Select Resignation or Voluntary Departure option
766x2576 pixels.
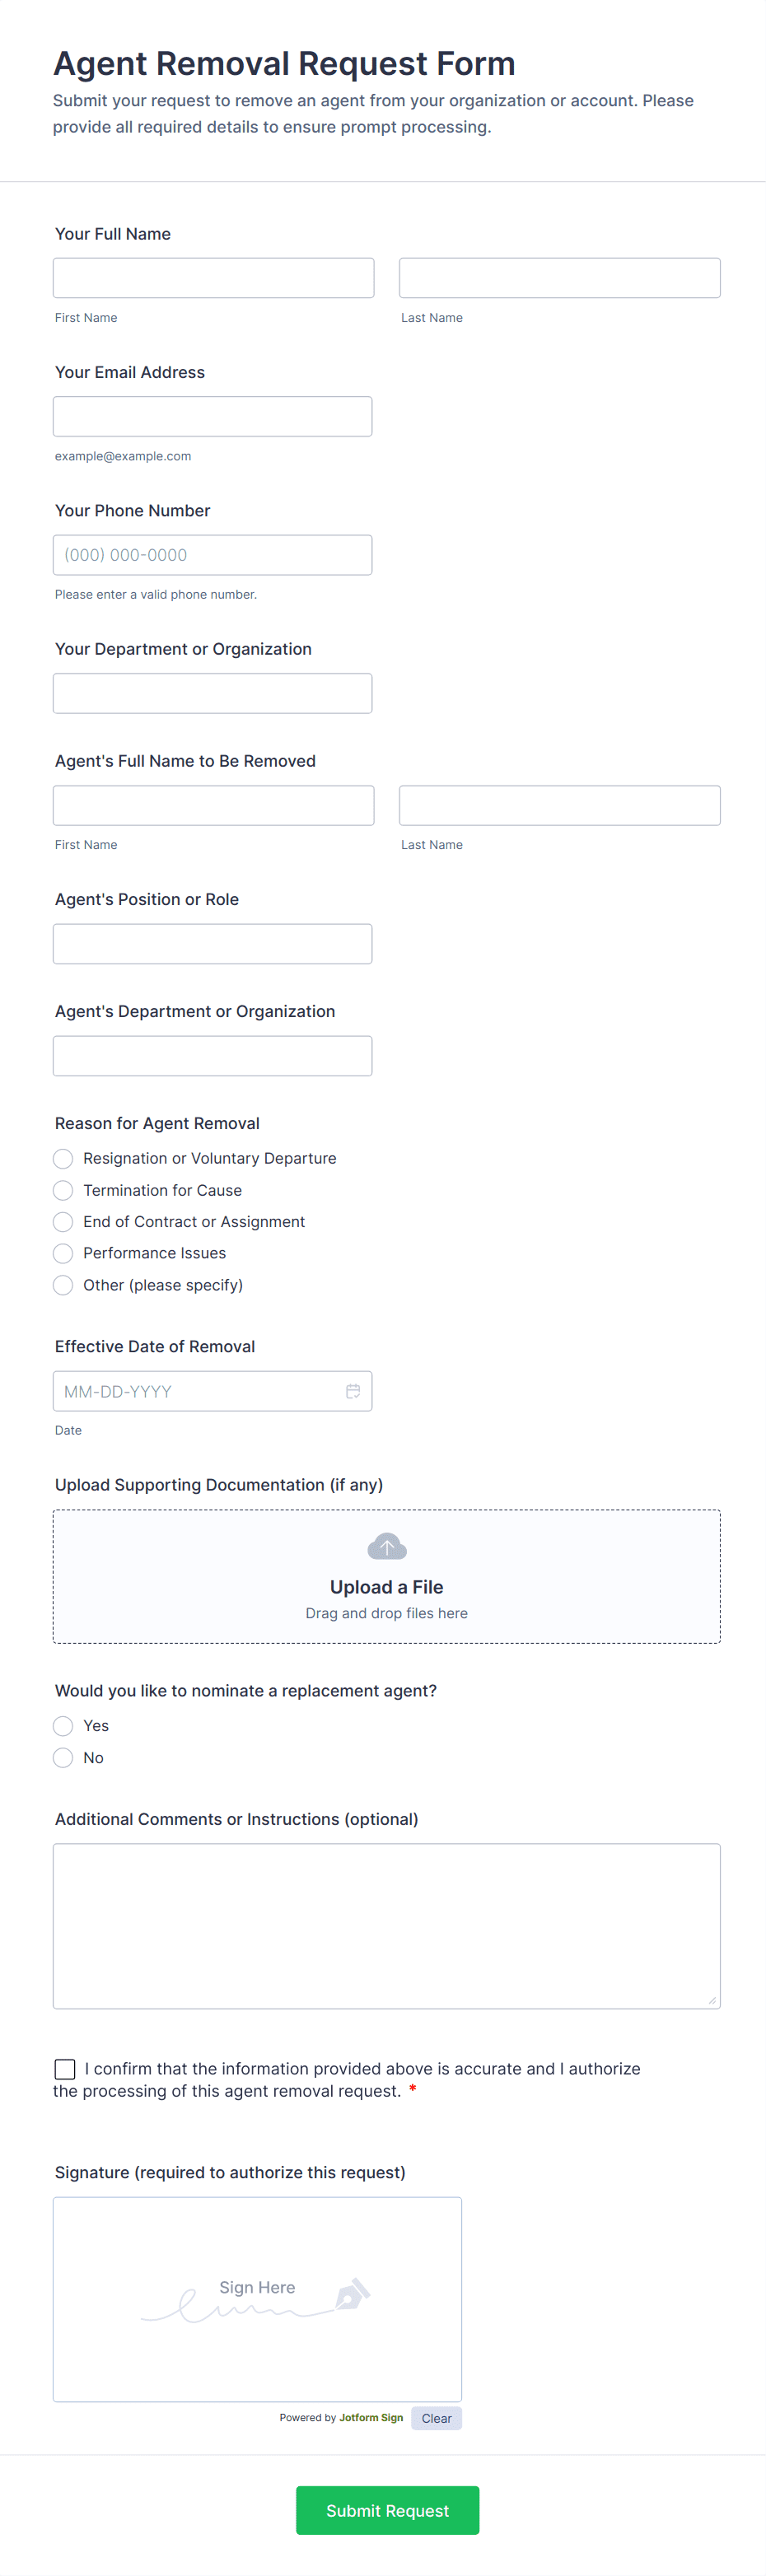pos(63,1158)
